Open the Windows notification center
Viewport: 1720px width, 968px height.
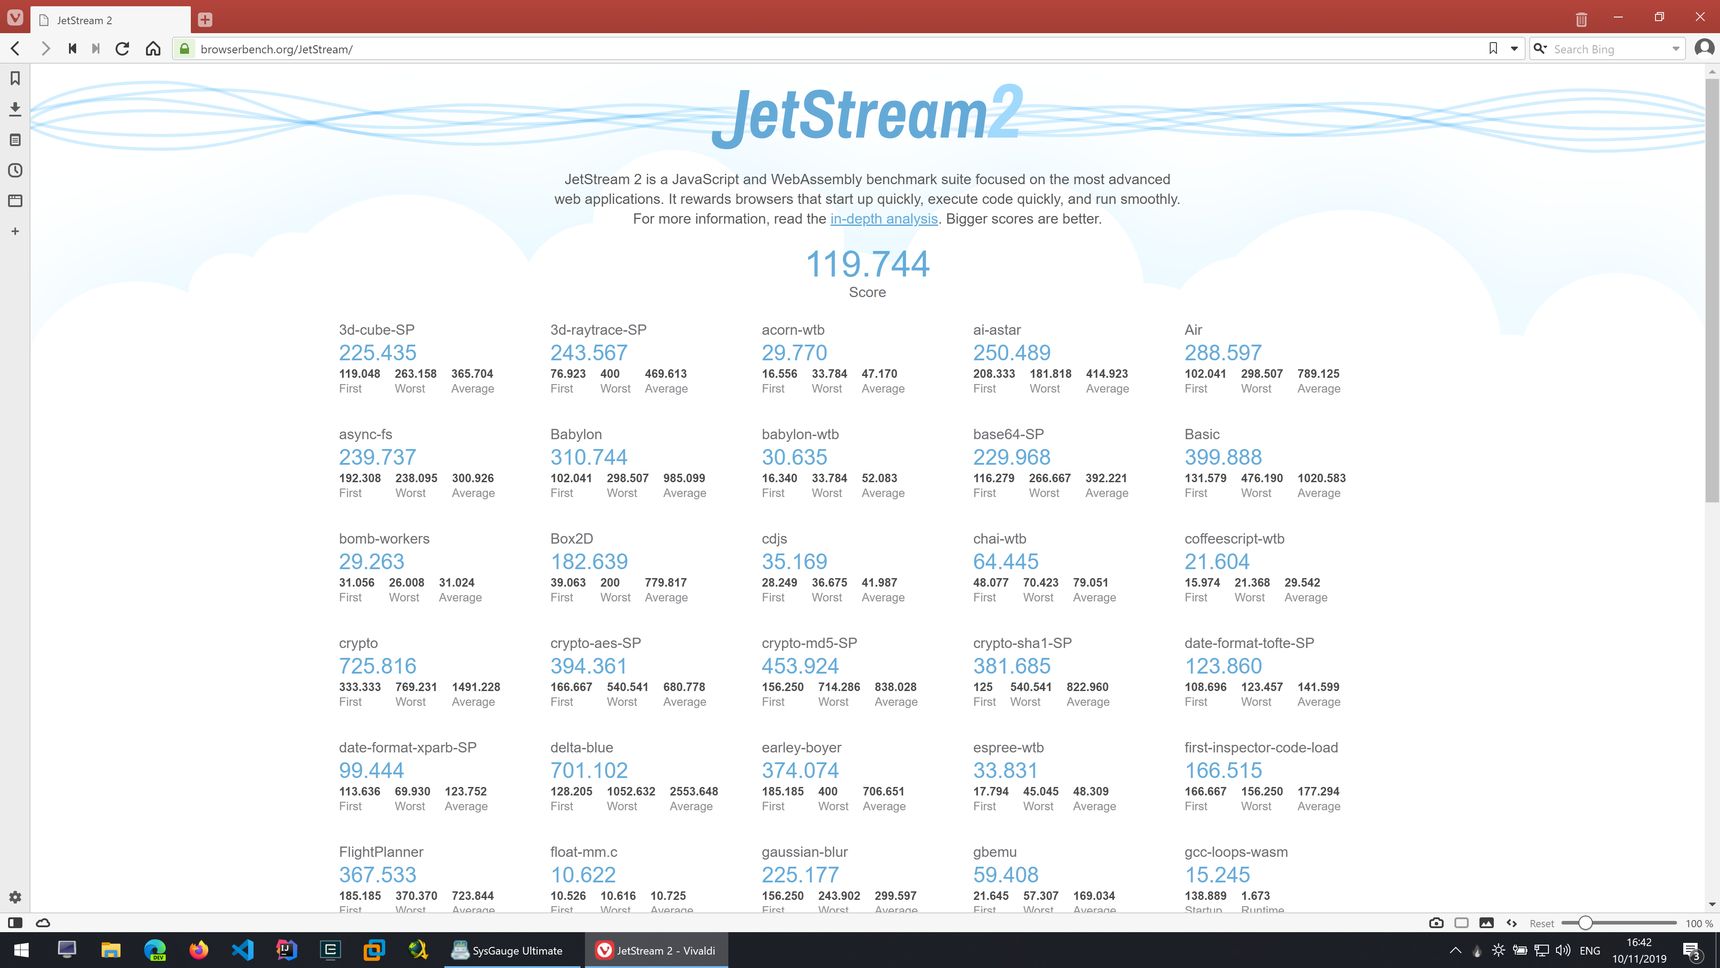coord(1693,951)
